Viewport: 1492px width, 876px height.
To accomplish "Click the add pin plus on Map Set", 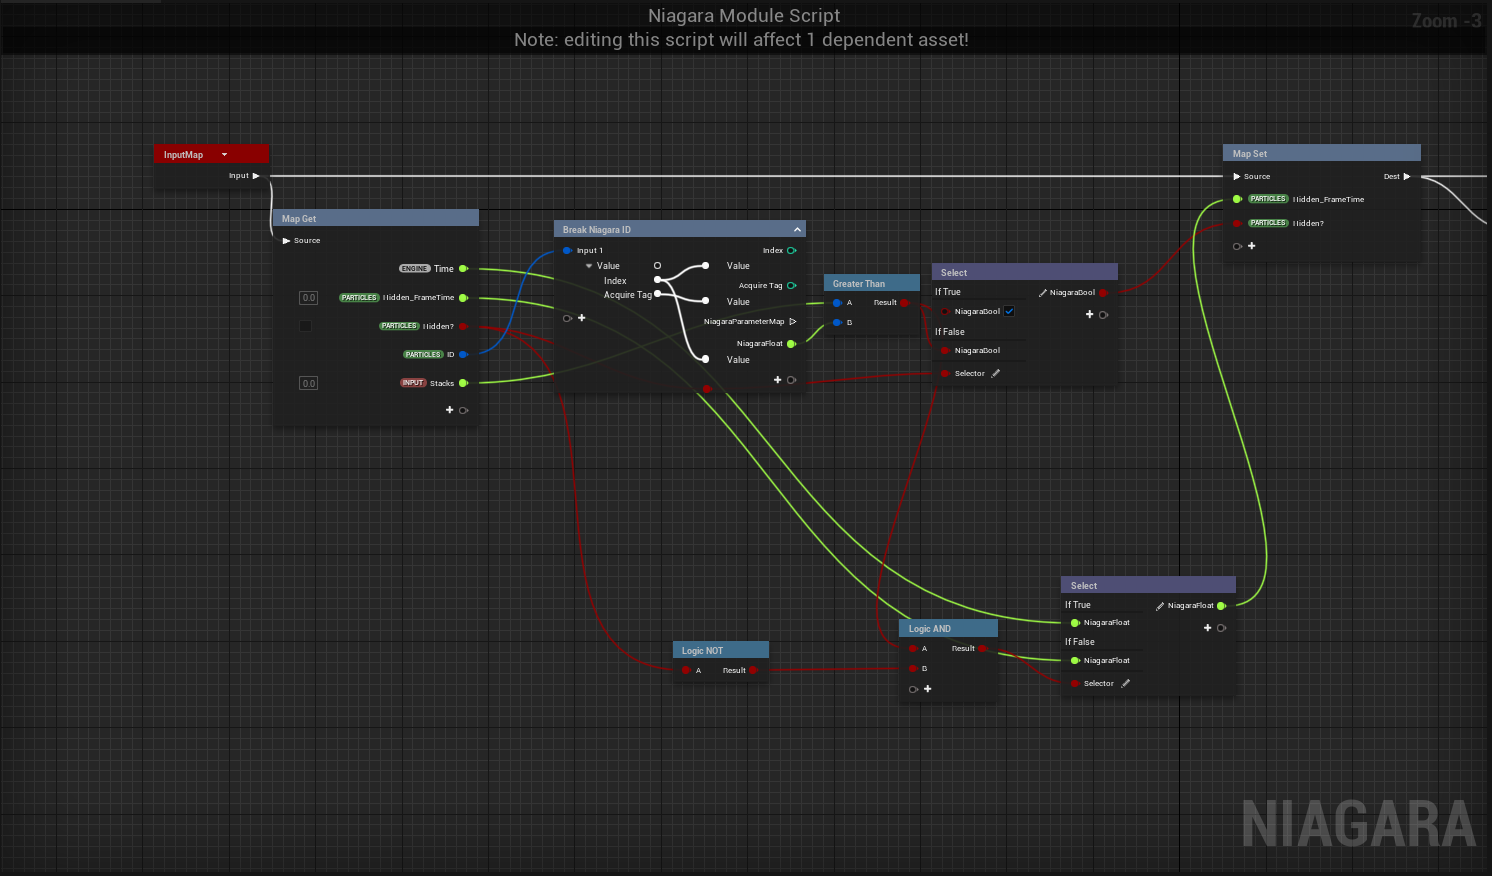I will pyautogui.click(x=1251, y=246).
